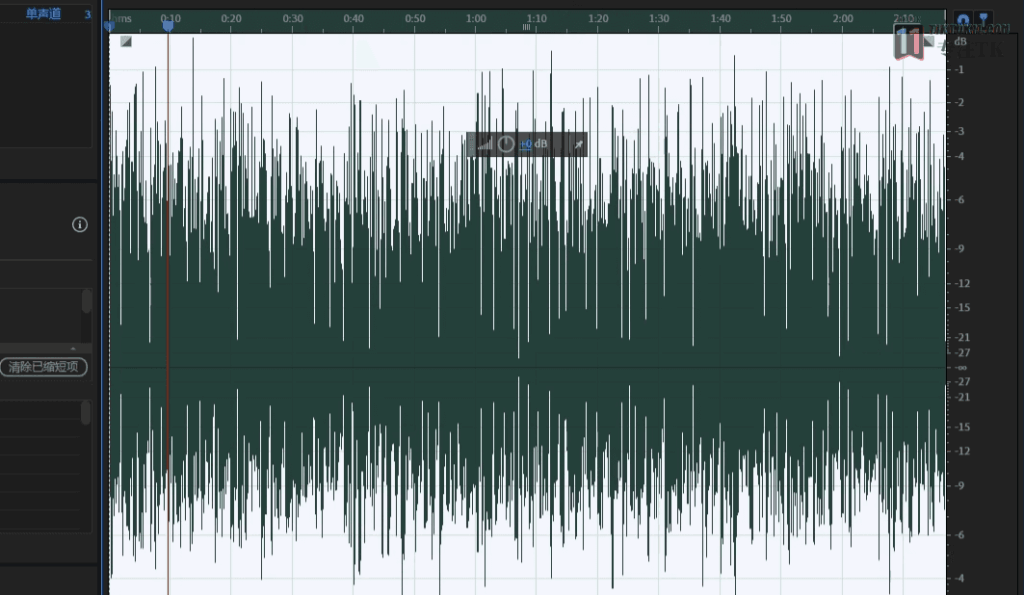
Task: Click the timeline ruler at 0:30
Action: click(293, 19)
